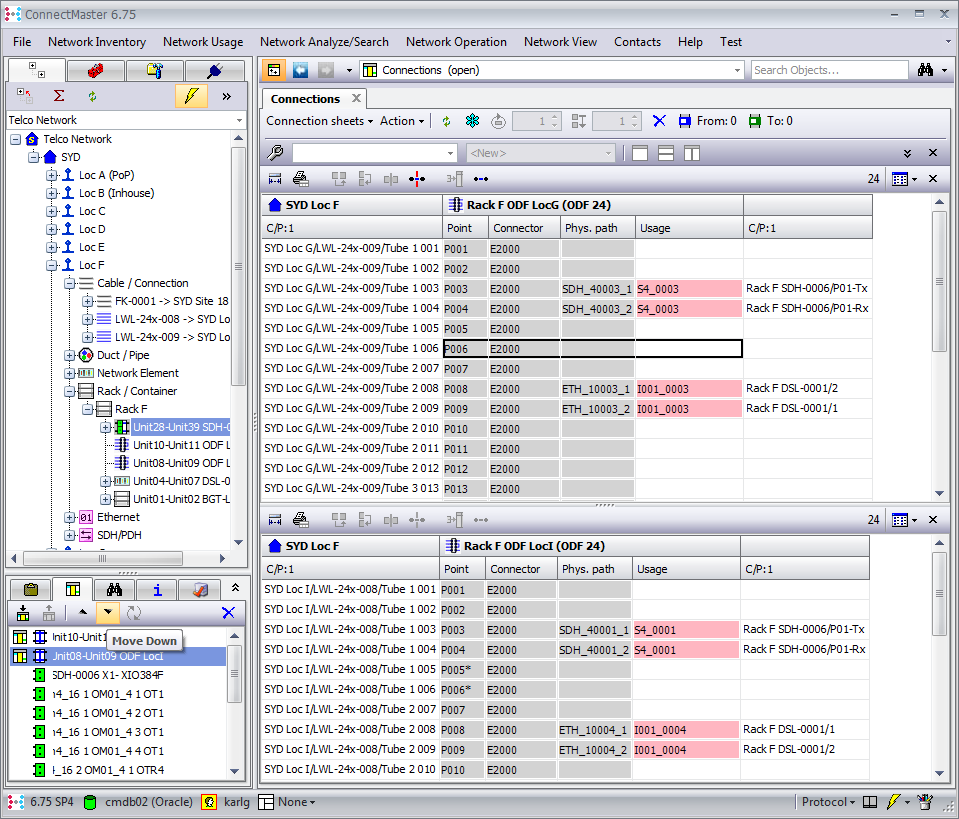
Task: Collapse the Loc F tree node
Action: [52, 265]
